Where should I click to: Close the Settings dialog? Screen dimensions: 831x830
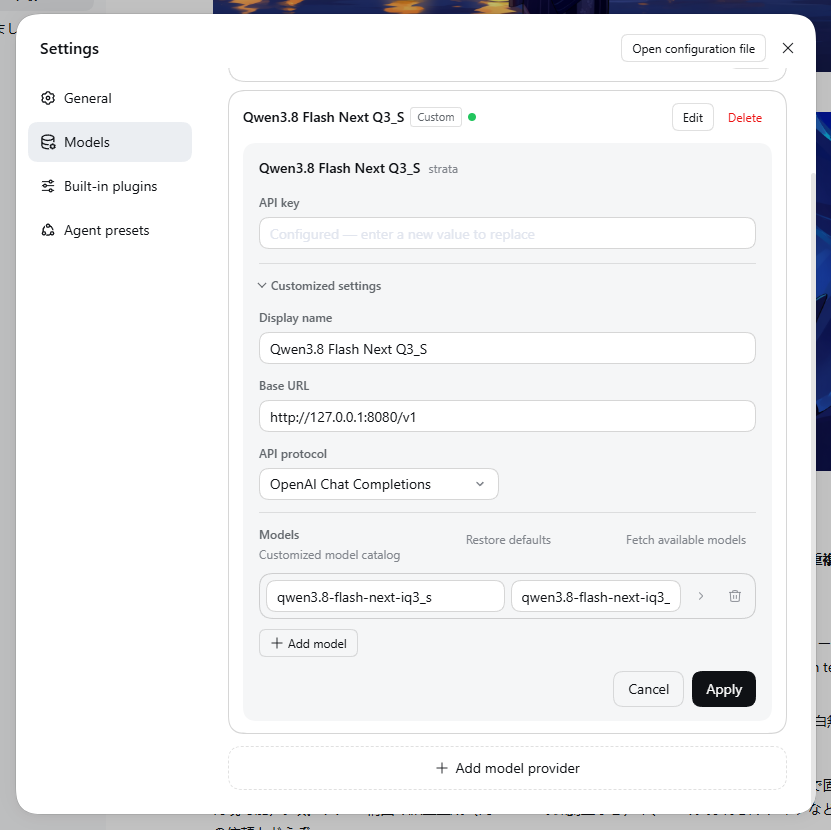[788, 48]
